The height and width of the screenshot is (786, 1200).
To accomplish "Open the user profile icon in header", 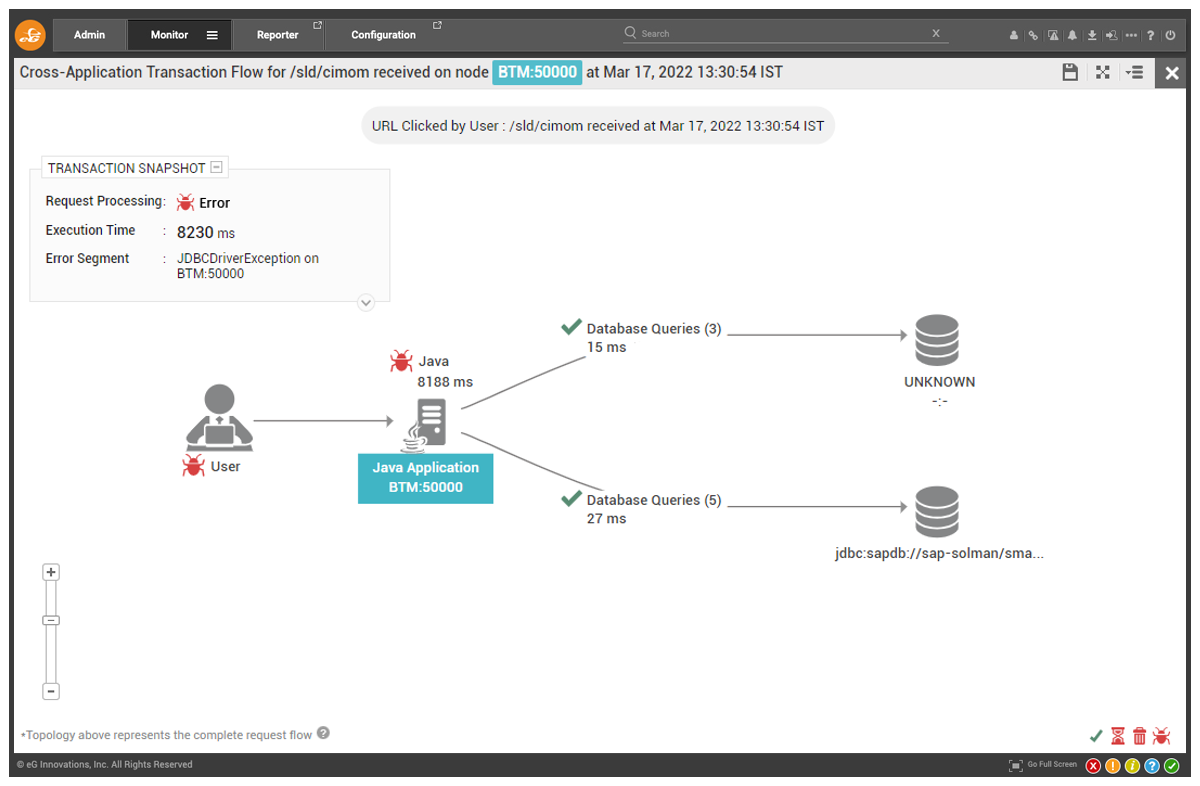I will pyautogui.click(x=1014, y=35).
